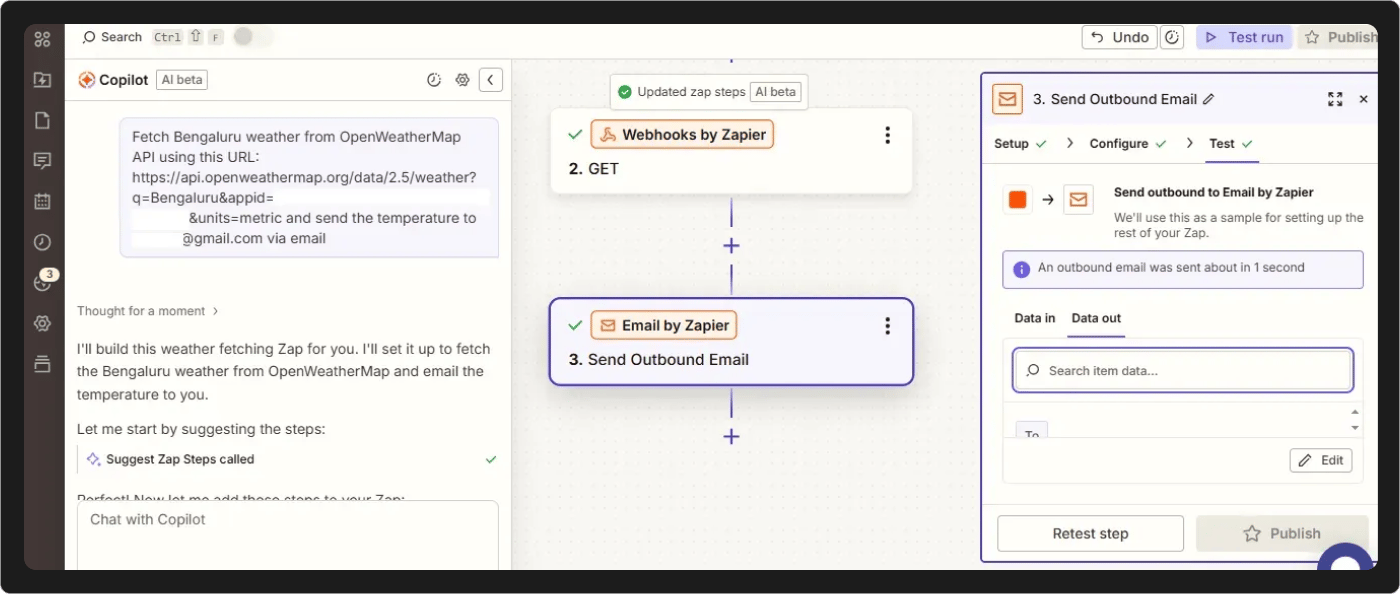Click the version history icon beside Undo
This screenshot has width=1400, height=594.
[1173, 37]
